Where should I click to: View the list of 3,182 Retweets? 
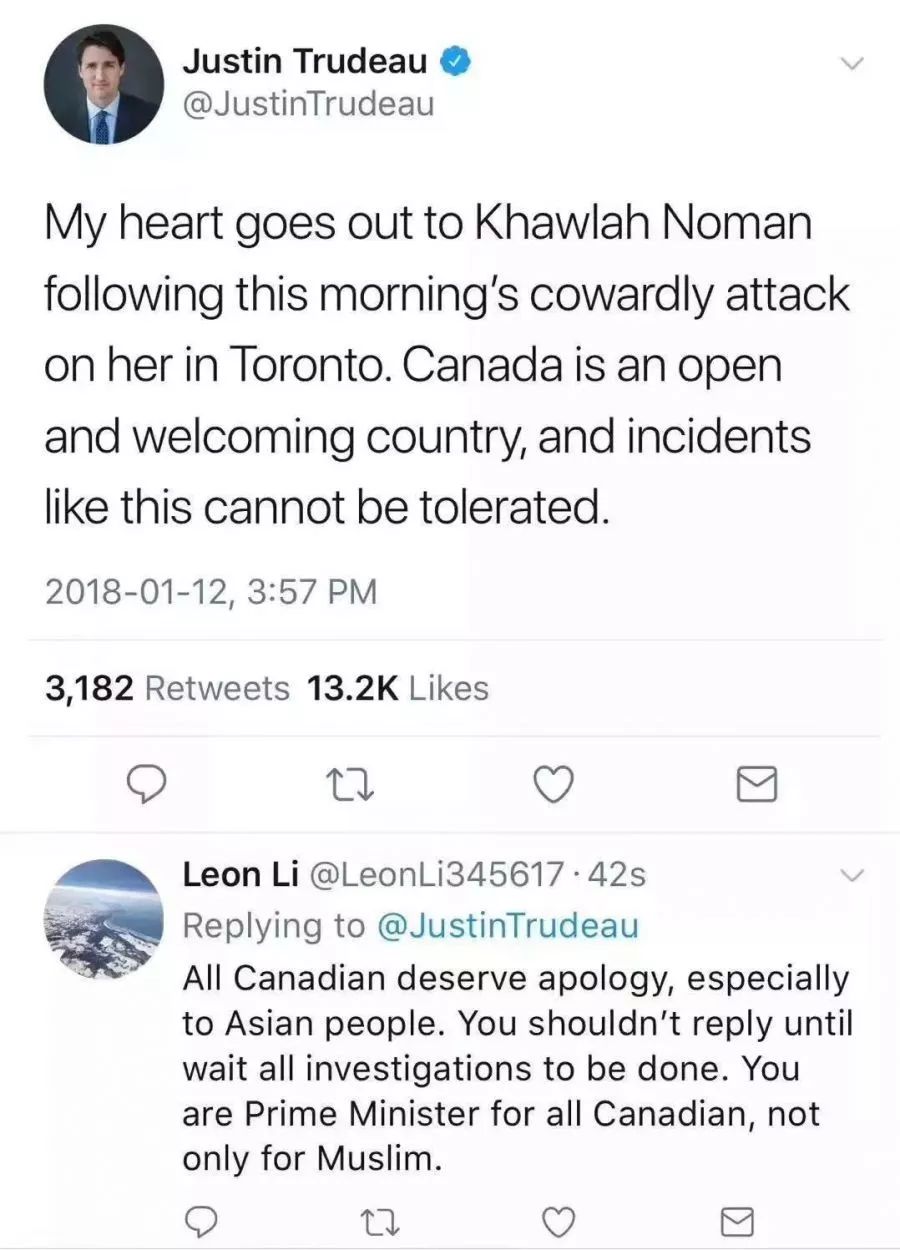point(168,689)
